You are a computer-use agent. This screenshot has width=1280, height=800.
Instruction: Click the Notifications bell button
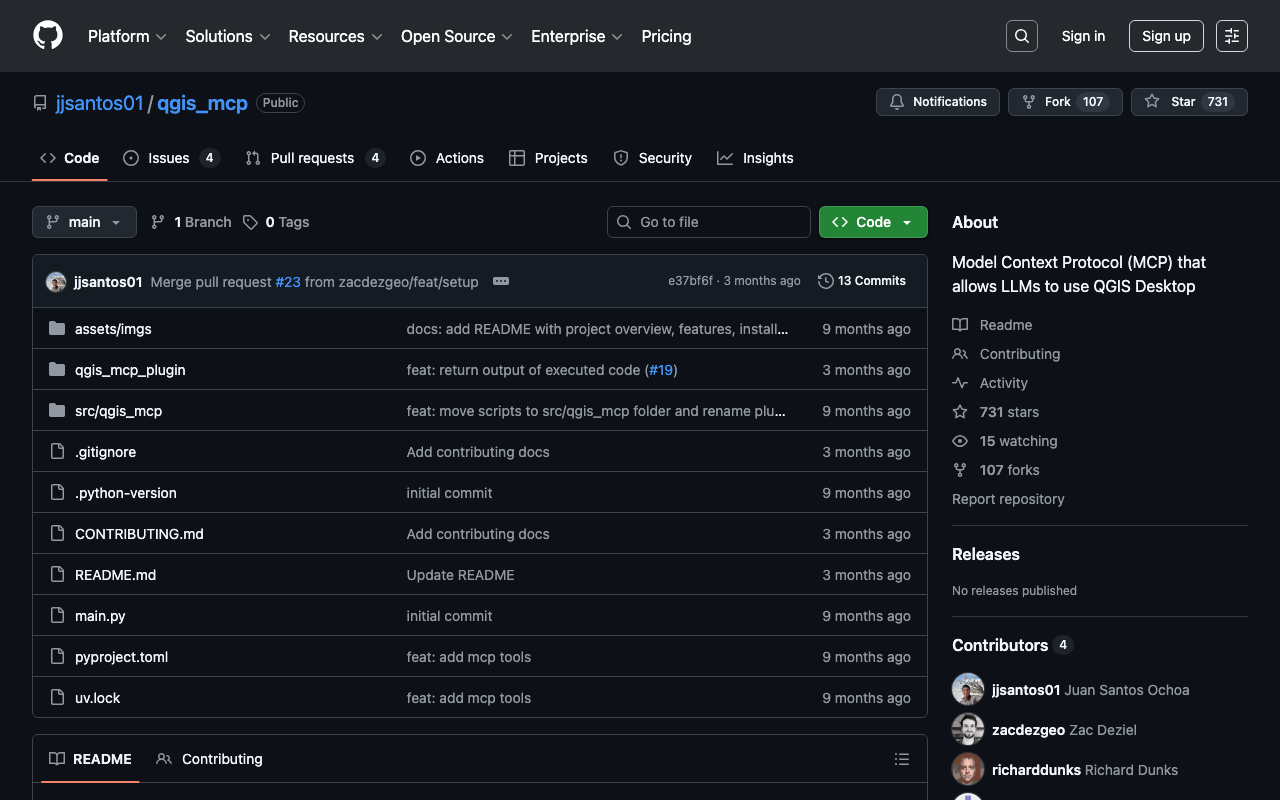point(937,102)
